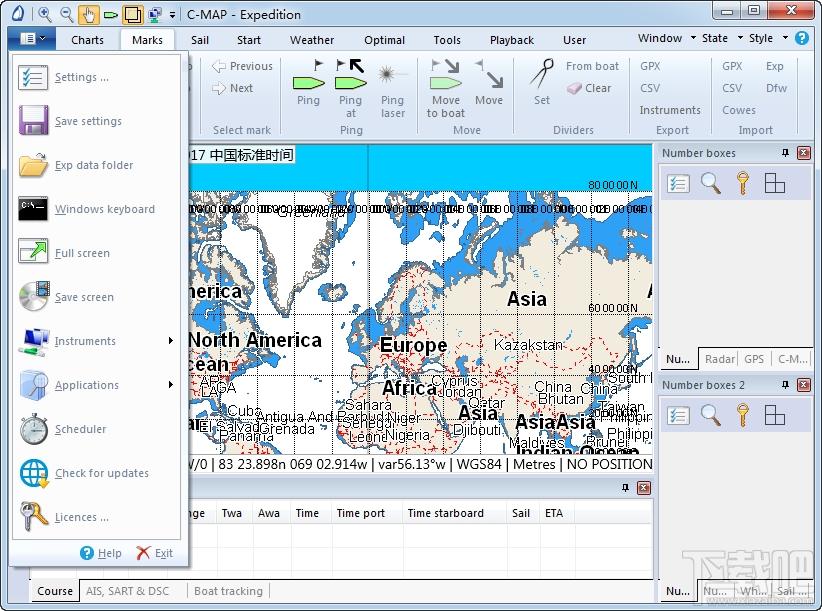
Task: Click Clear eraser in Dividers group
Action: coord(589,88)
